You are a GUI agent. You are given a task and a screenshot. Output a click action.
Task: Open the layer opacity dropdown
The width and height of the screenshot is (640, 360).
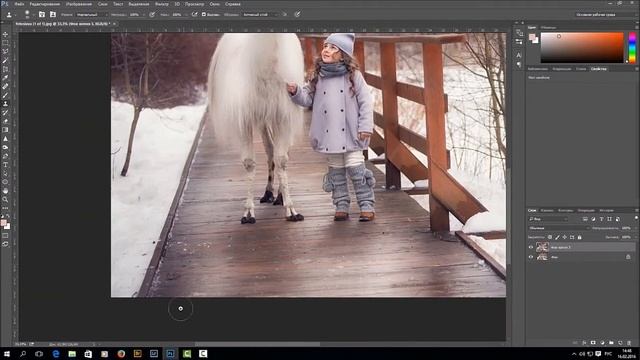pos(636,228)
